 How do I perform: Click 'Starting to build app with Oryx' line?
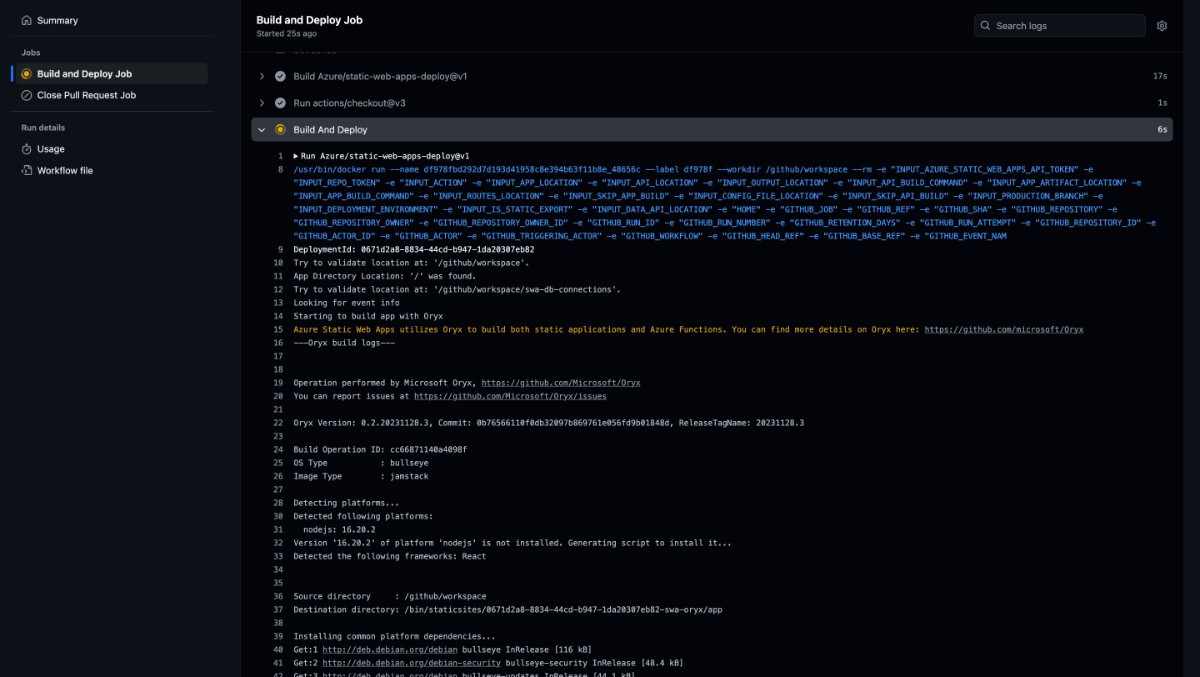point(368,316)
